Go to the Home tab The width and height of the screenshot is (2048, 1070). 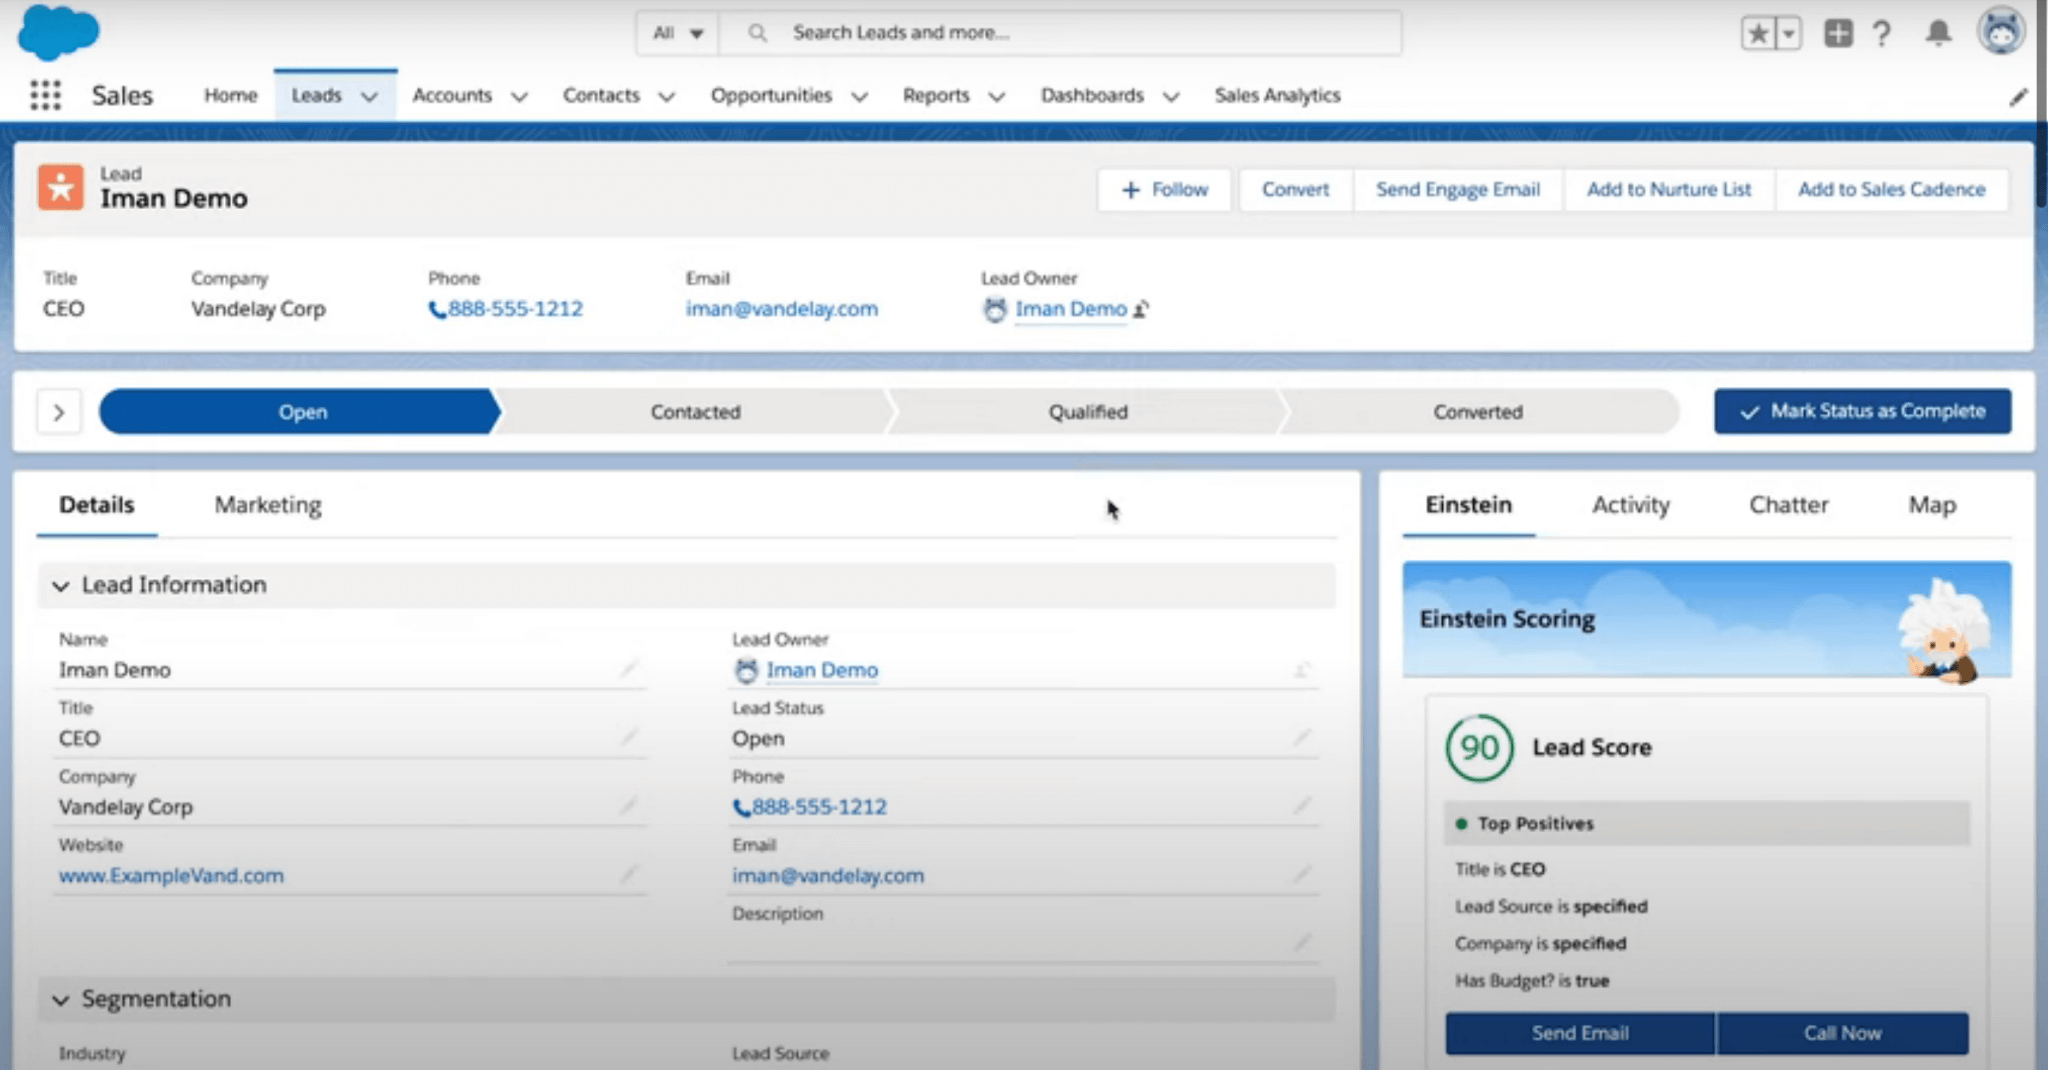pyautogui.click(x=231, y=95)
